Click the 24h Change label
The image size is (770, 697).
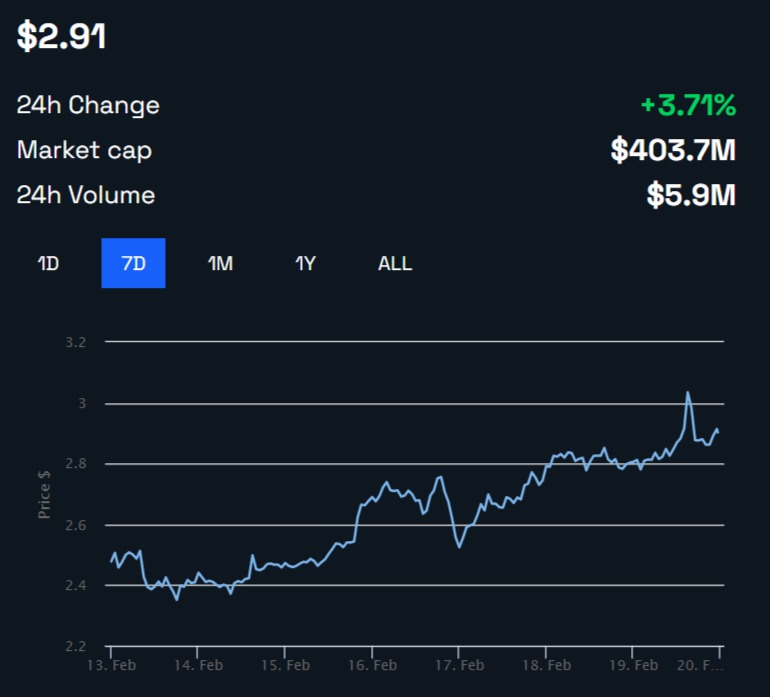click(x=88, y=105)
